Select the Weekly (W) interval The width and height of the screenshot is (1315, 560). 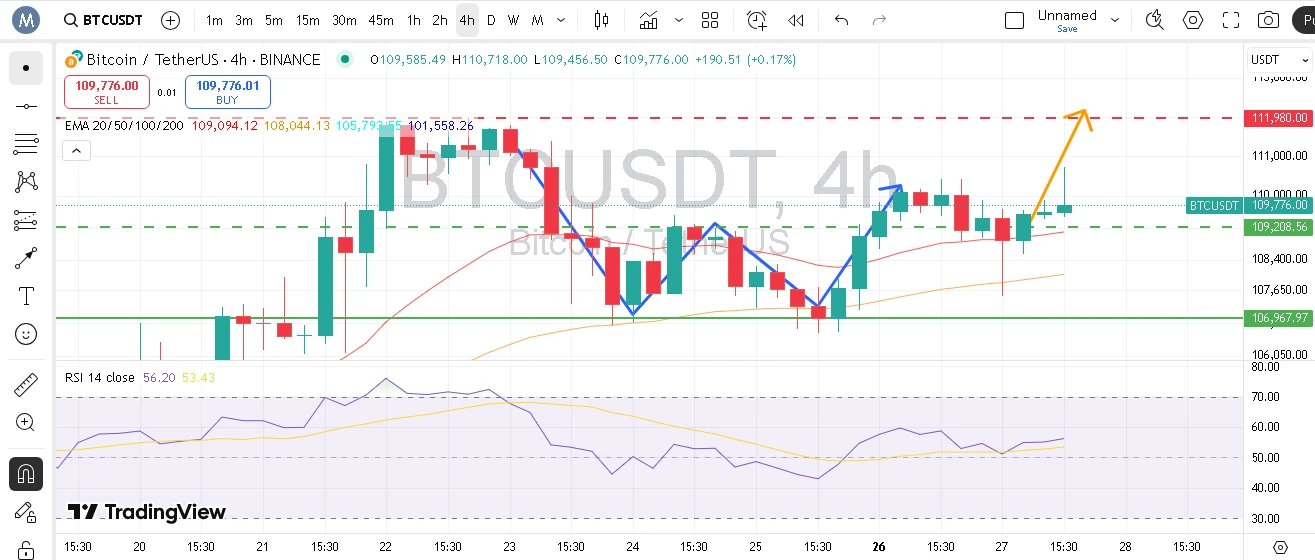(x=514, y=20)
